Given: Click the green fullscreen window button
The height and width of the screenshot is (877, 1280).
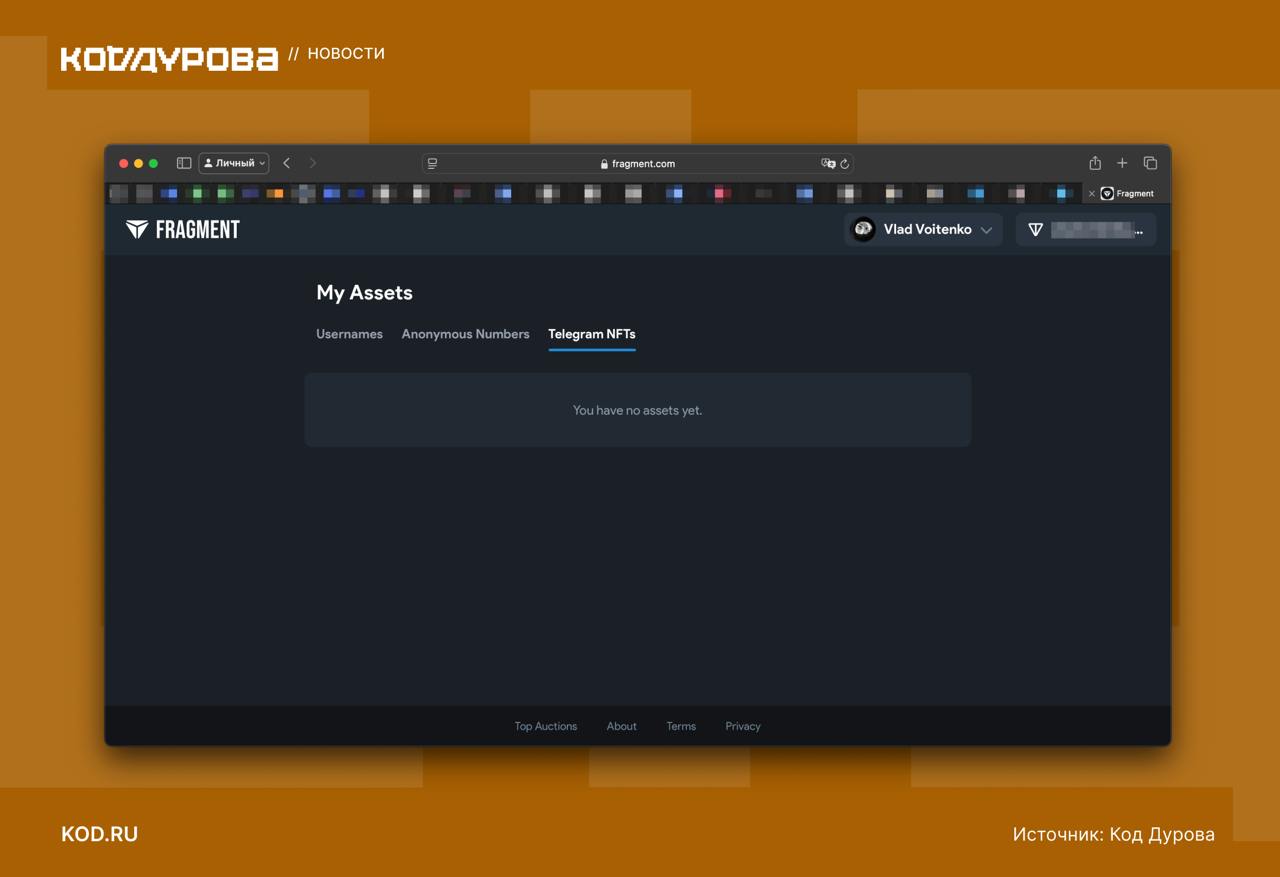Looking at the screenshot, I should [x=153, y=163].
